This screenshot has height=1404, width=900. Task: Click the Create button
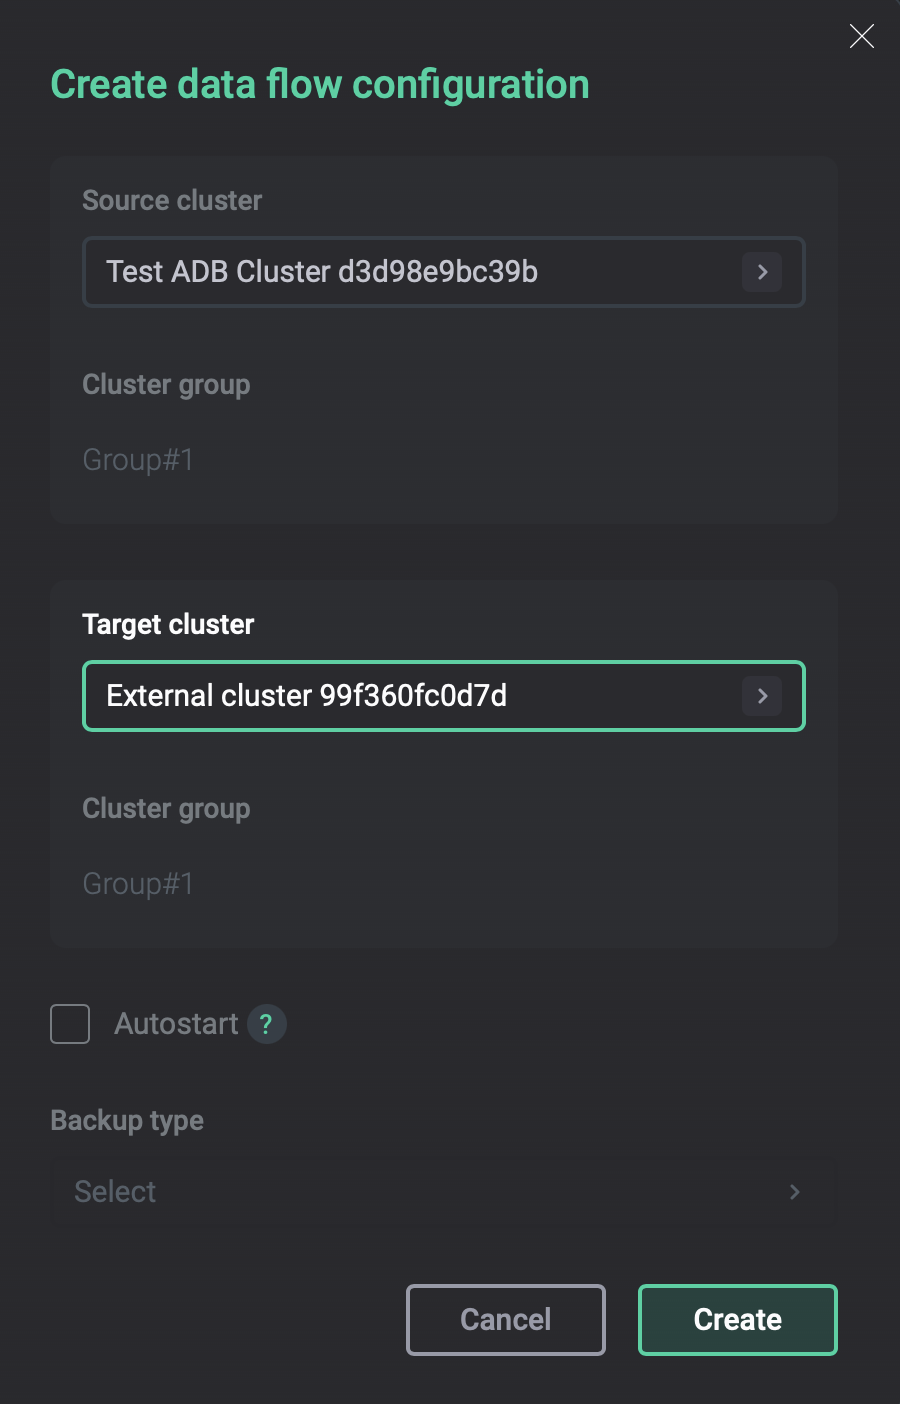(737, 1320)
